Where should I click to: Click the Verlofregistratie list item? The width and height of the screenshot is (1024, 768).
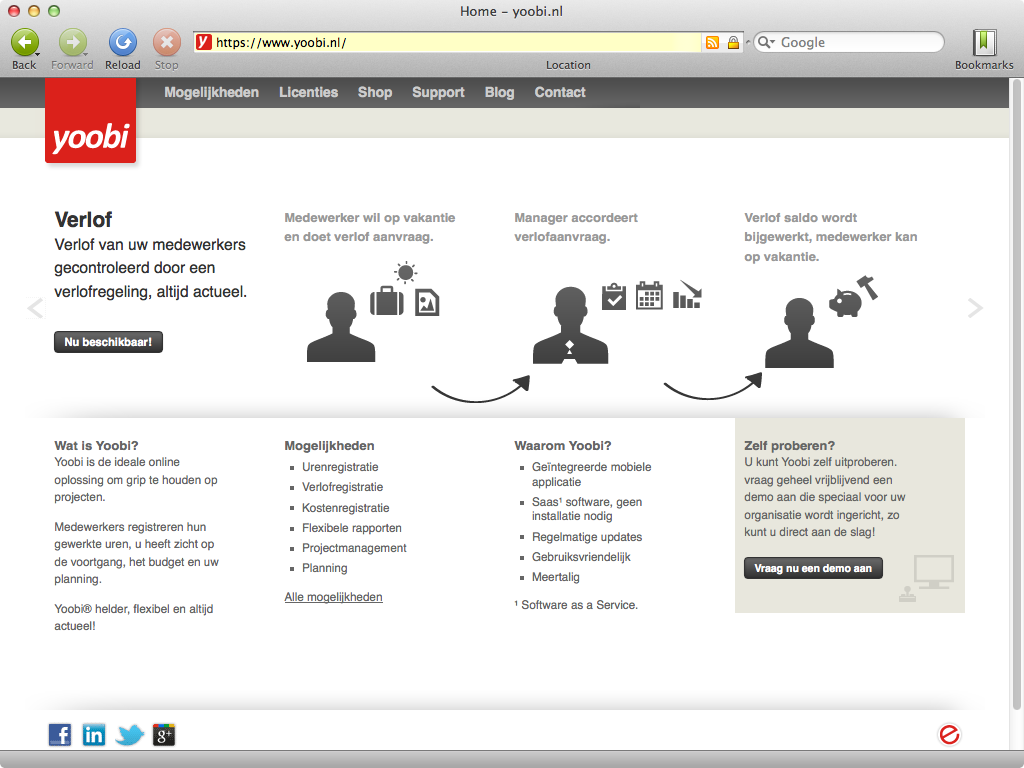click(343, 487)
